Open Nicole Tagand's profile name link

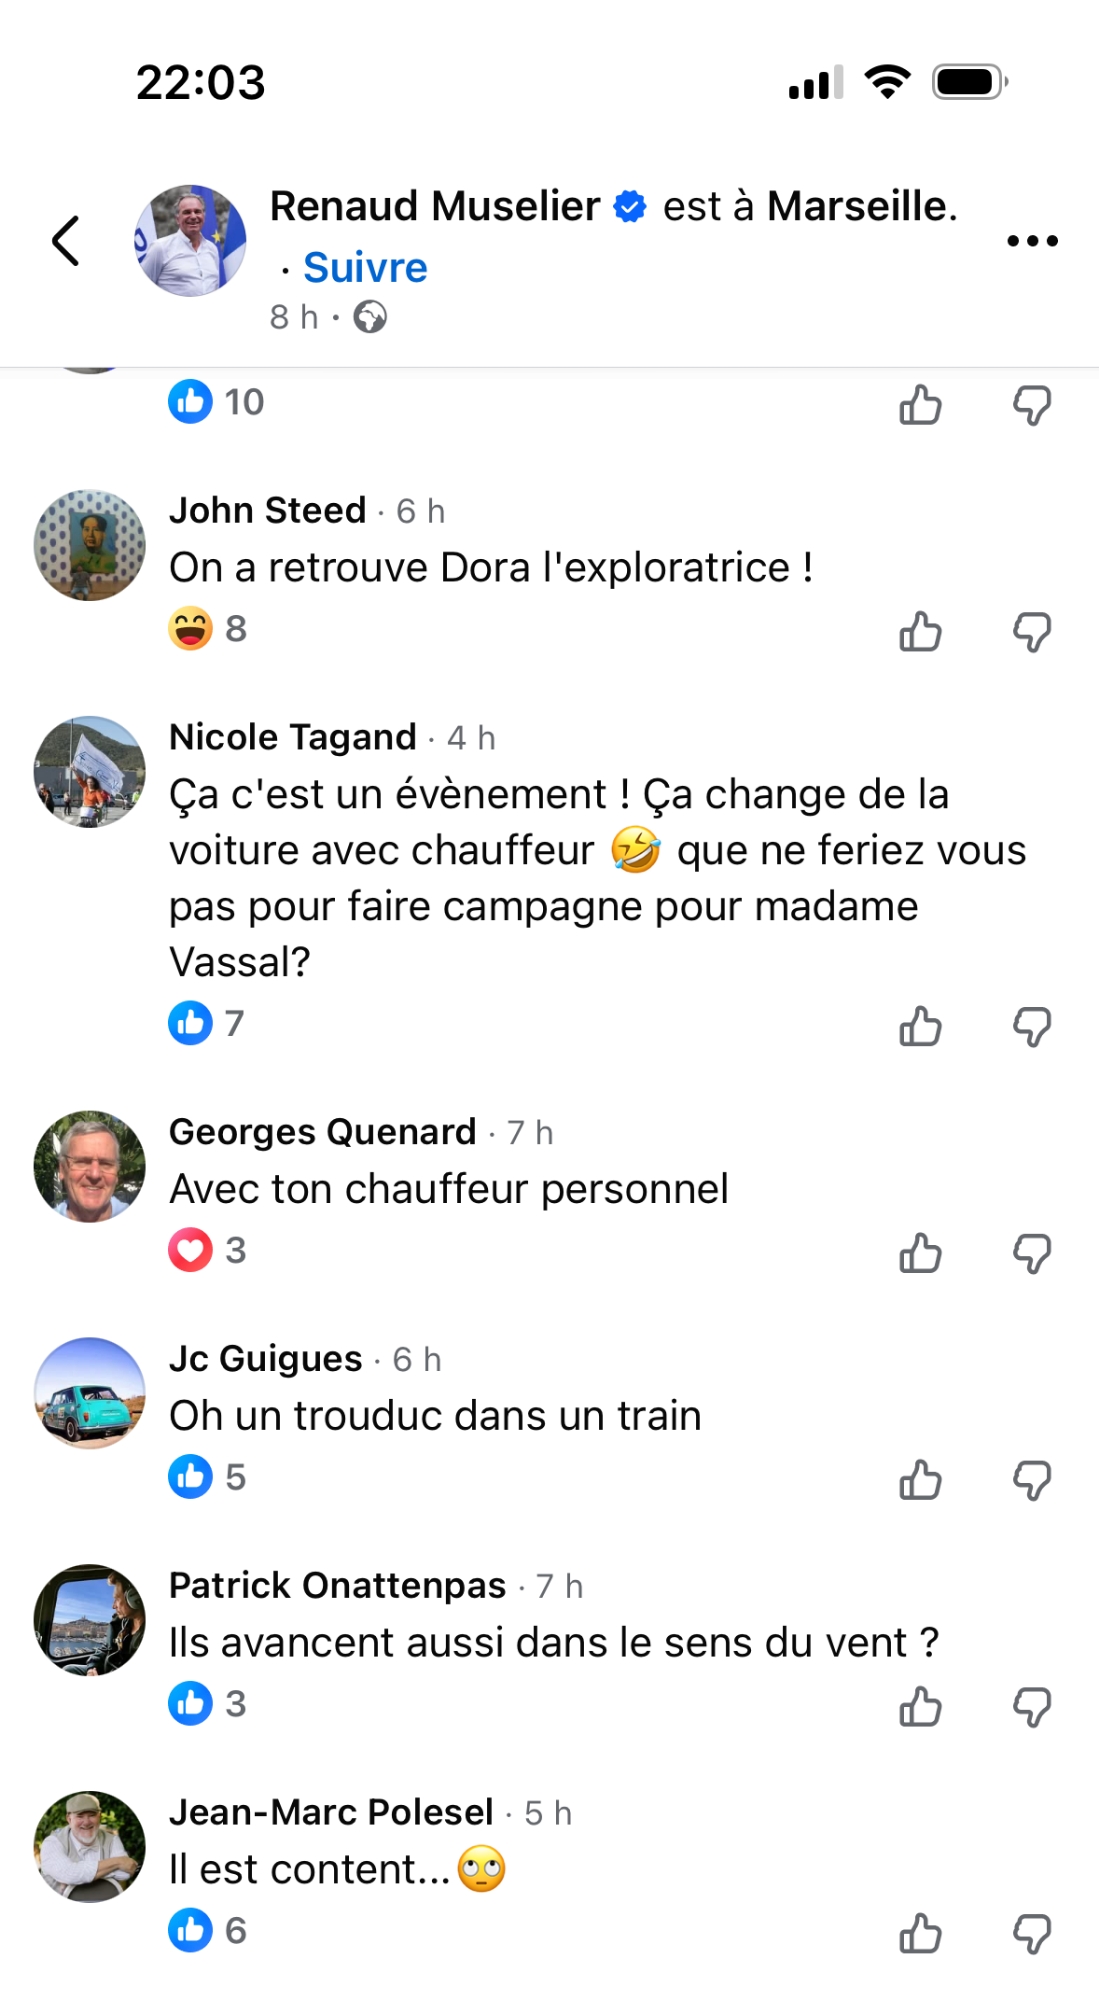pyautogui.click(x=292, y=737)
